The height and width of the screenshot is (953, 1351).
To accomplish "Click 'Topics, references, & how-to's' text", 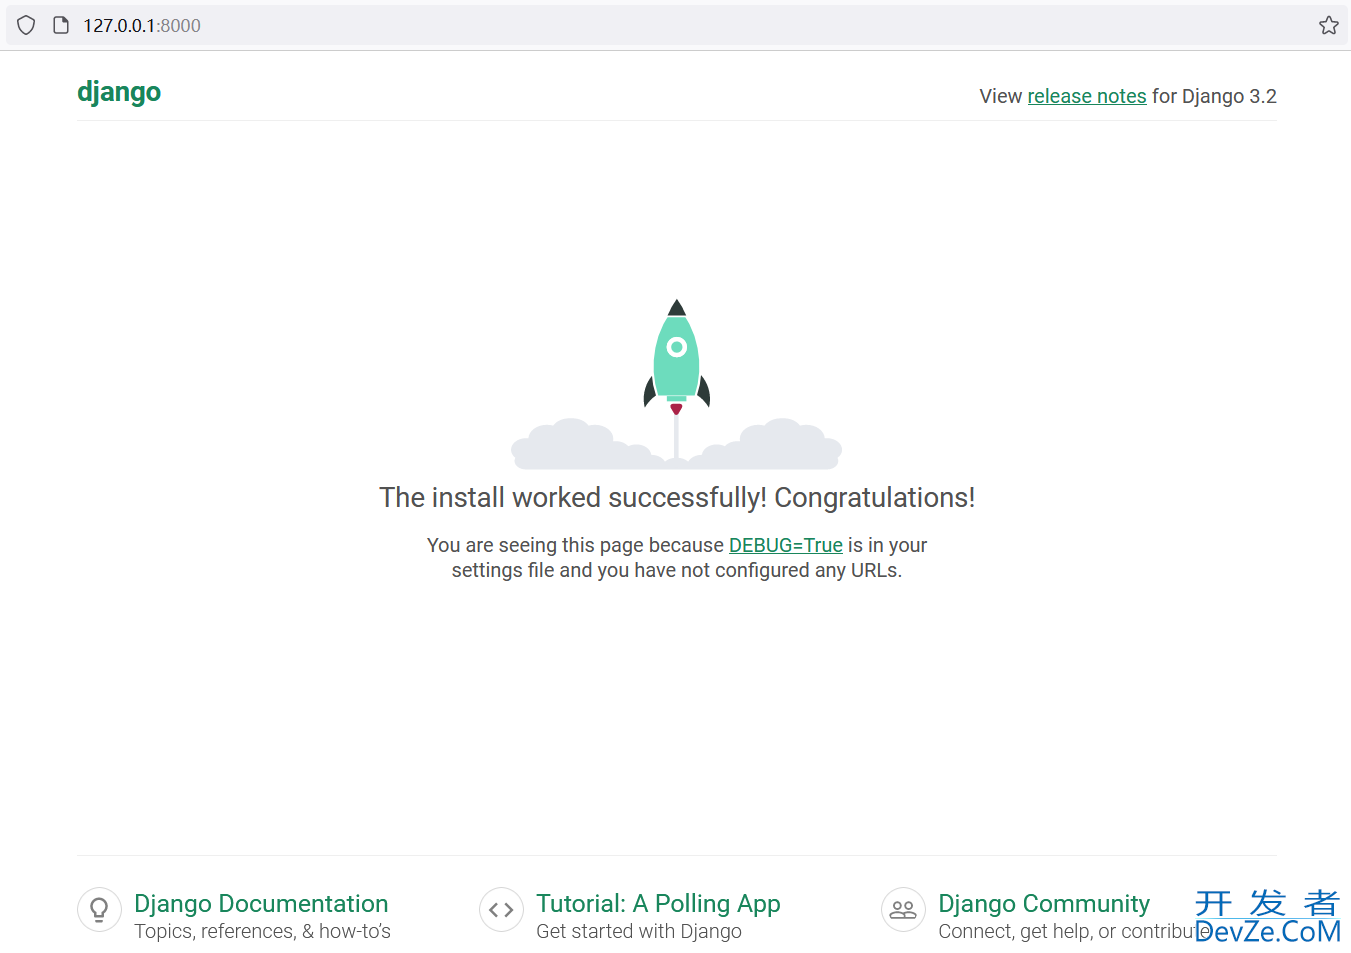I will click(262, 931).
